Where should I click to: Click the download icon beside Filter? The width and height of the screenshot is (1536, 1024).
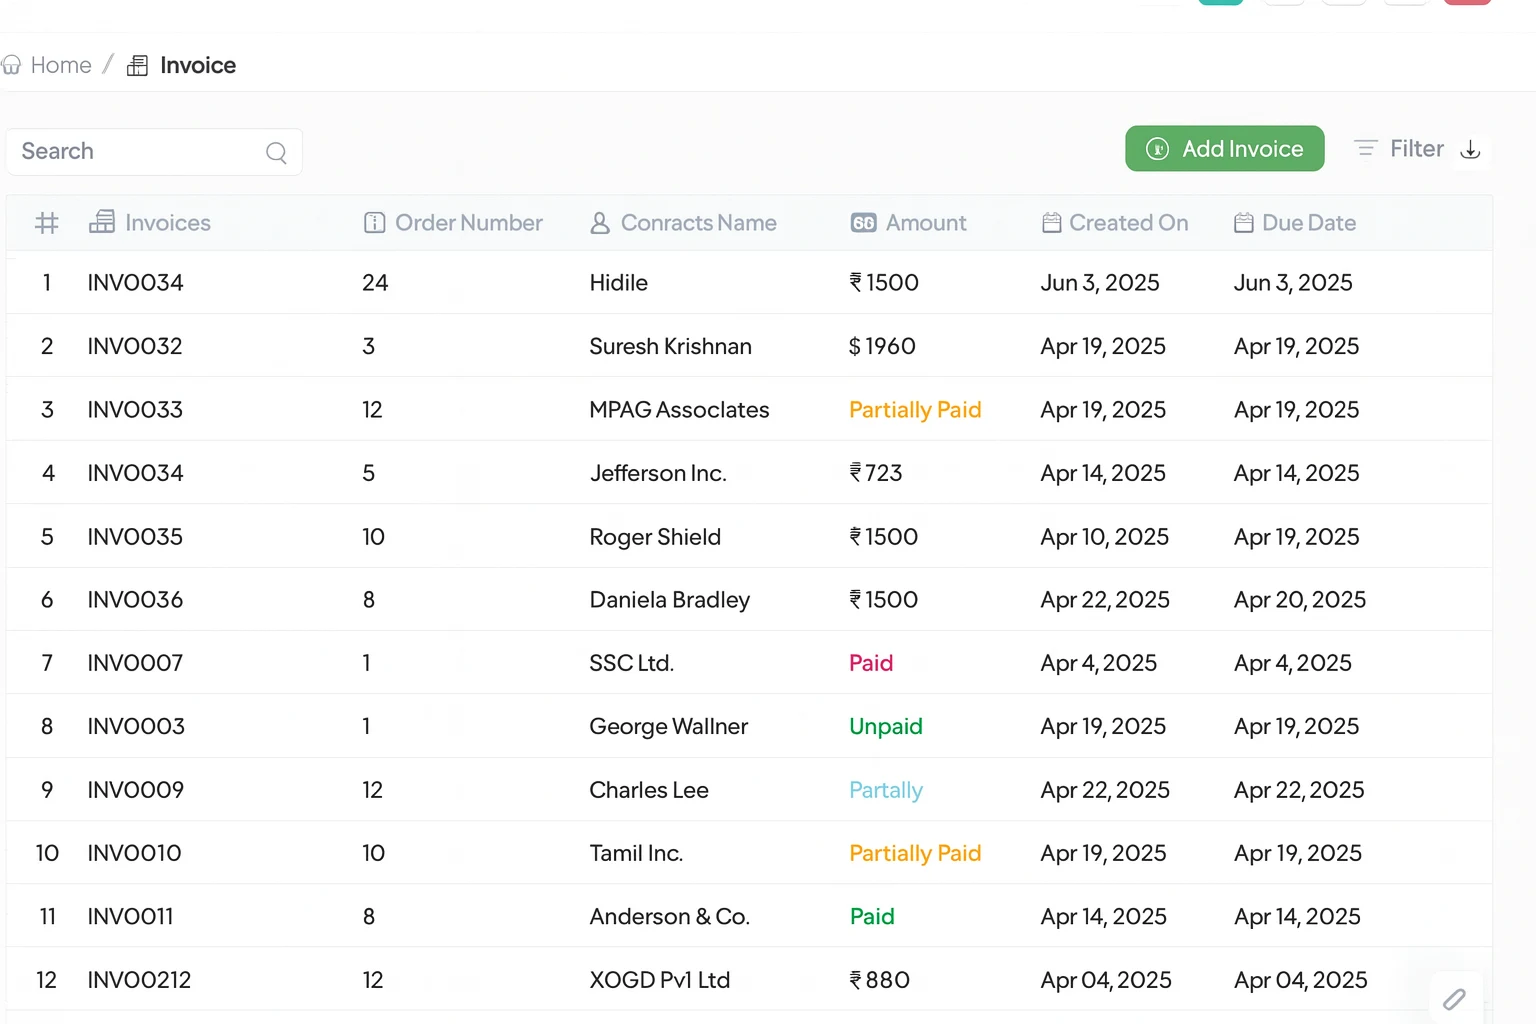(x=1470, y=150)
